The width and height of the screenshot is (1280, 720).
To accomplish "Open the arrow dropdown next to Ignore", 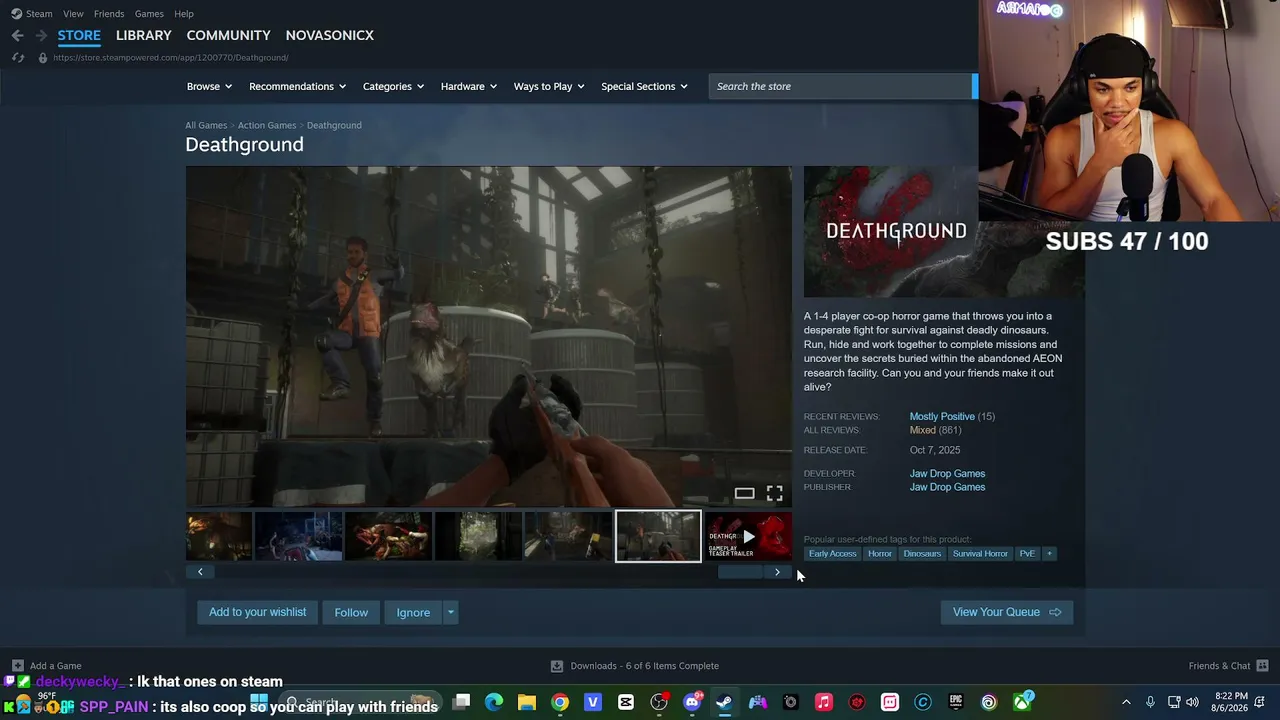I will click(x=451, y=612).
